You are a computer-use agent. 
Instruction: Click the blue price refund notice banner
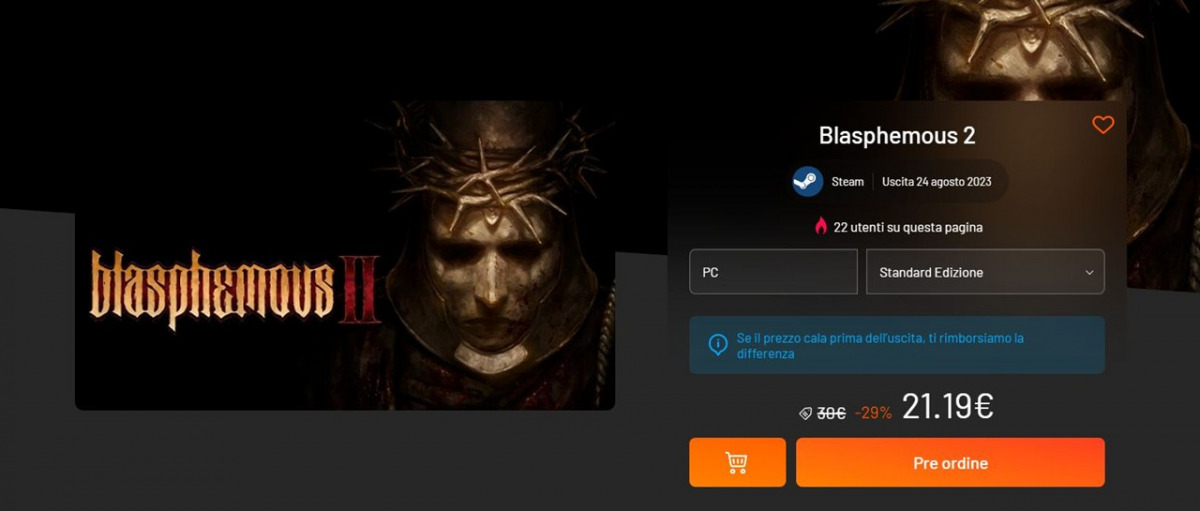coord(897,345)
